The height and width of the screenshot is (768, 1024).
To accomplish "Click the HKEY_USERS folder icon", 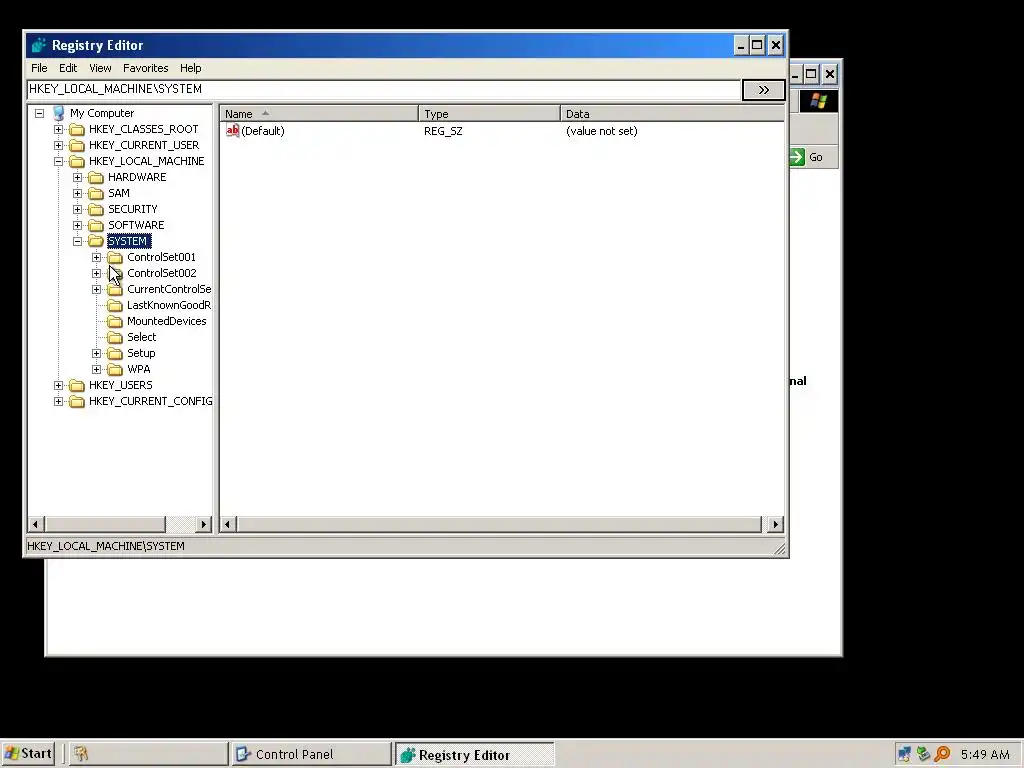I will (x=77, y=385).
